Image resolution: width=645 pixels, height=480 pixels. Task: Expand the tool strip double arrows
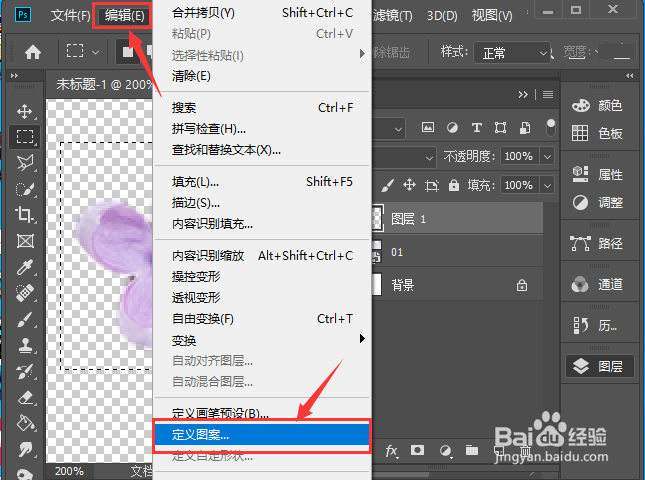(x=14, y=76)
